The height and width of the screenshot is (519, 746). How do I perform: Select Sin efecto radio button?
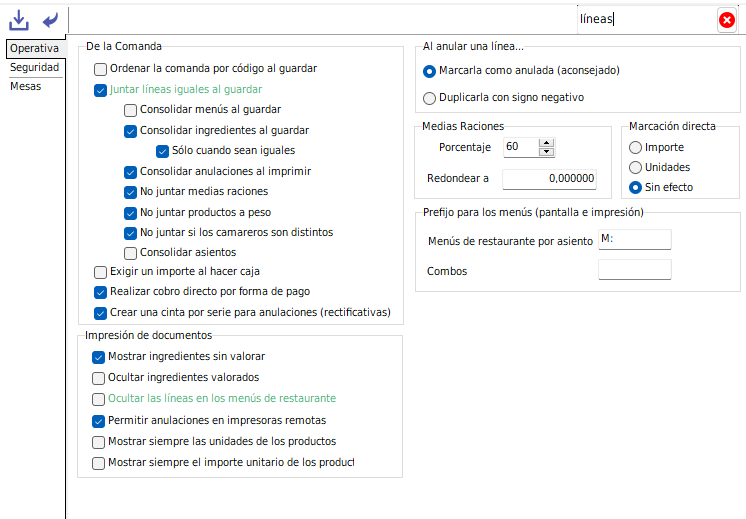tap(635, 188)
